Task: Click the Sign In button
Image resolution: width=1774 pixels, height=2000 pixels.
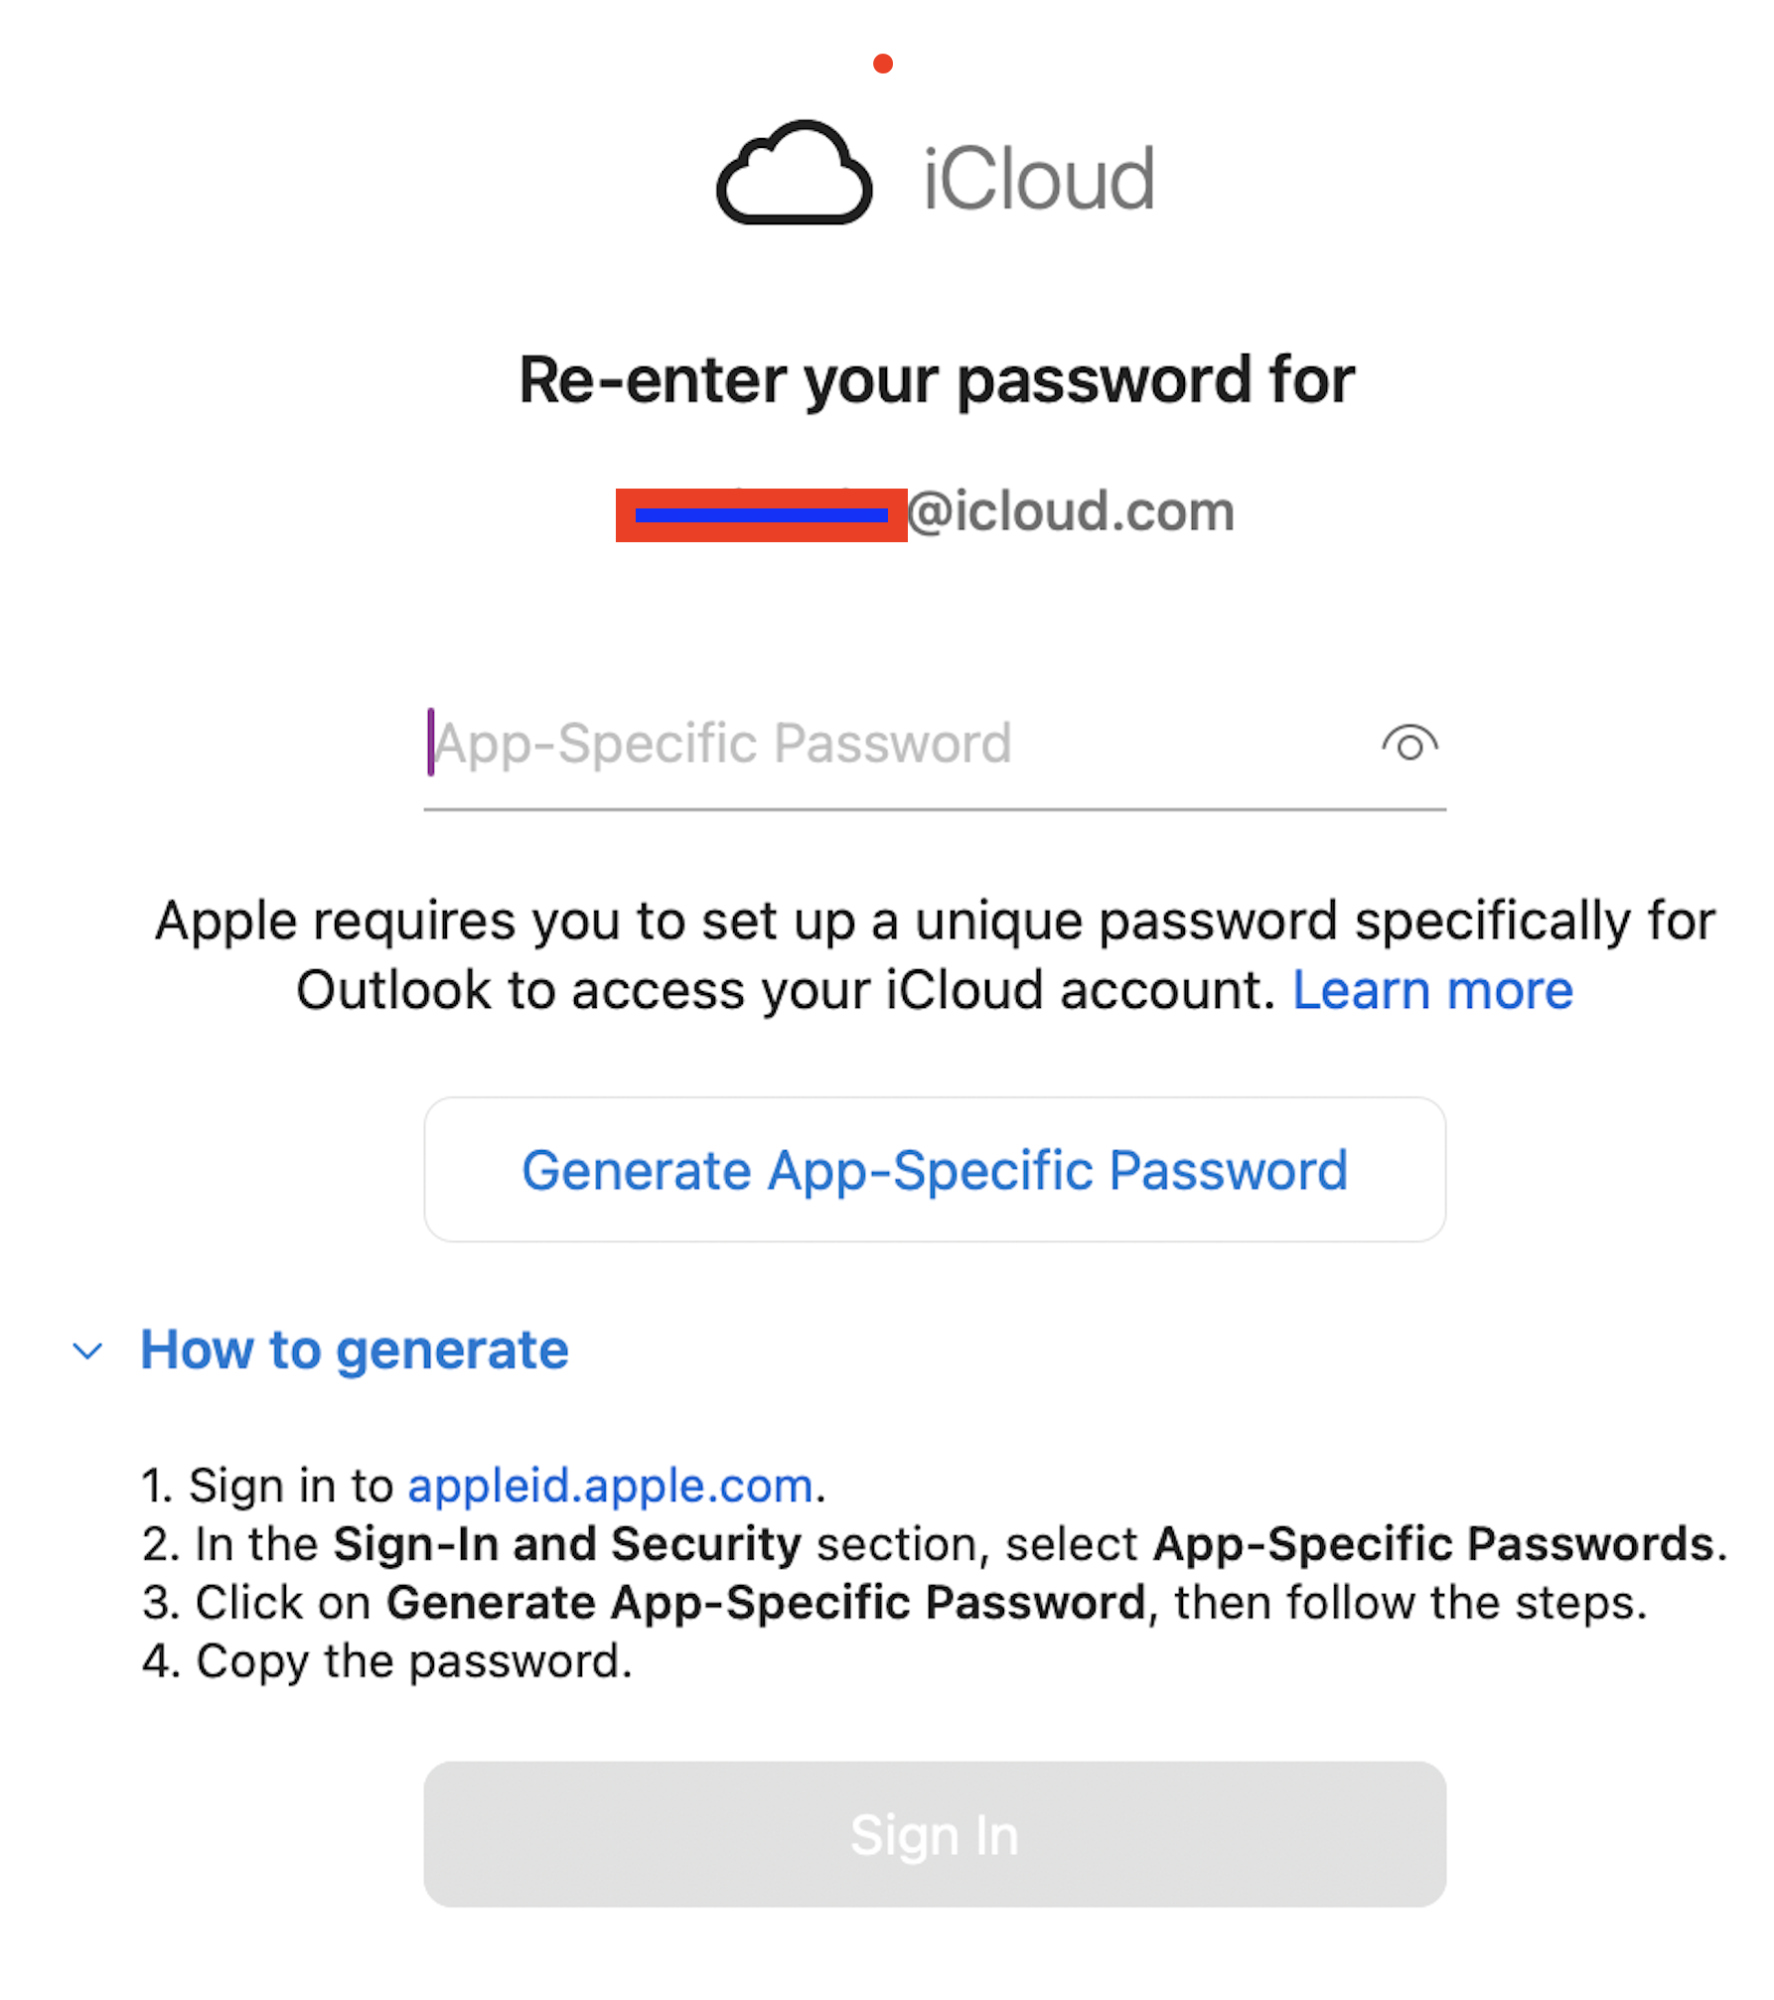Action: tap(934, 1834)
